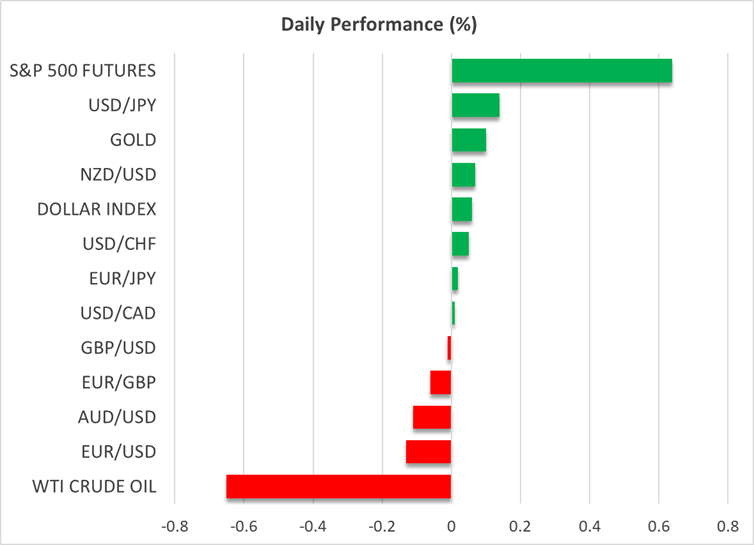The image size is (754, 545).
Task: Select the USD/CHF green bar
Action: 460,244
